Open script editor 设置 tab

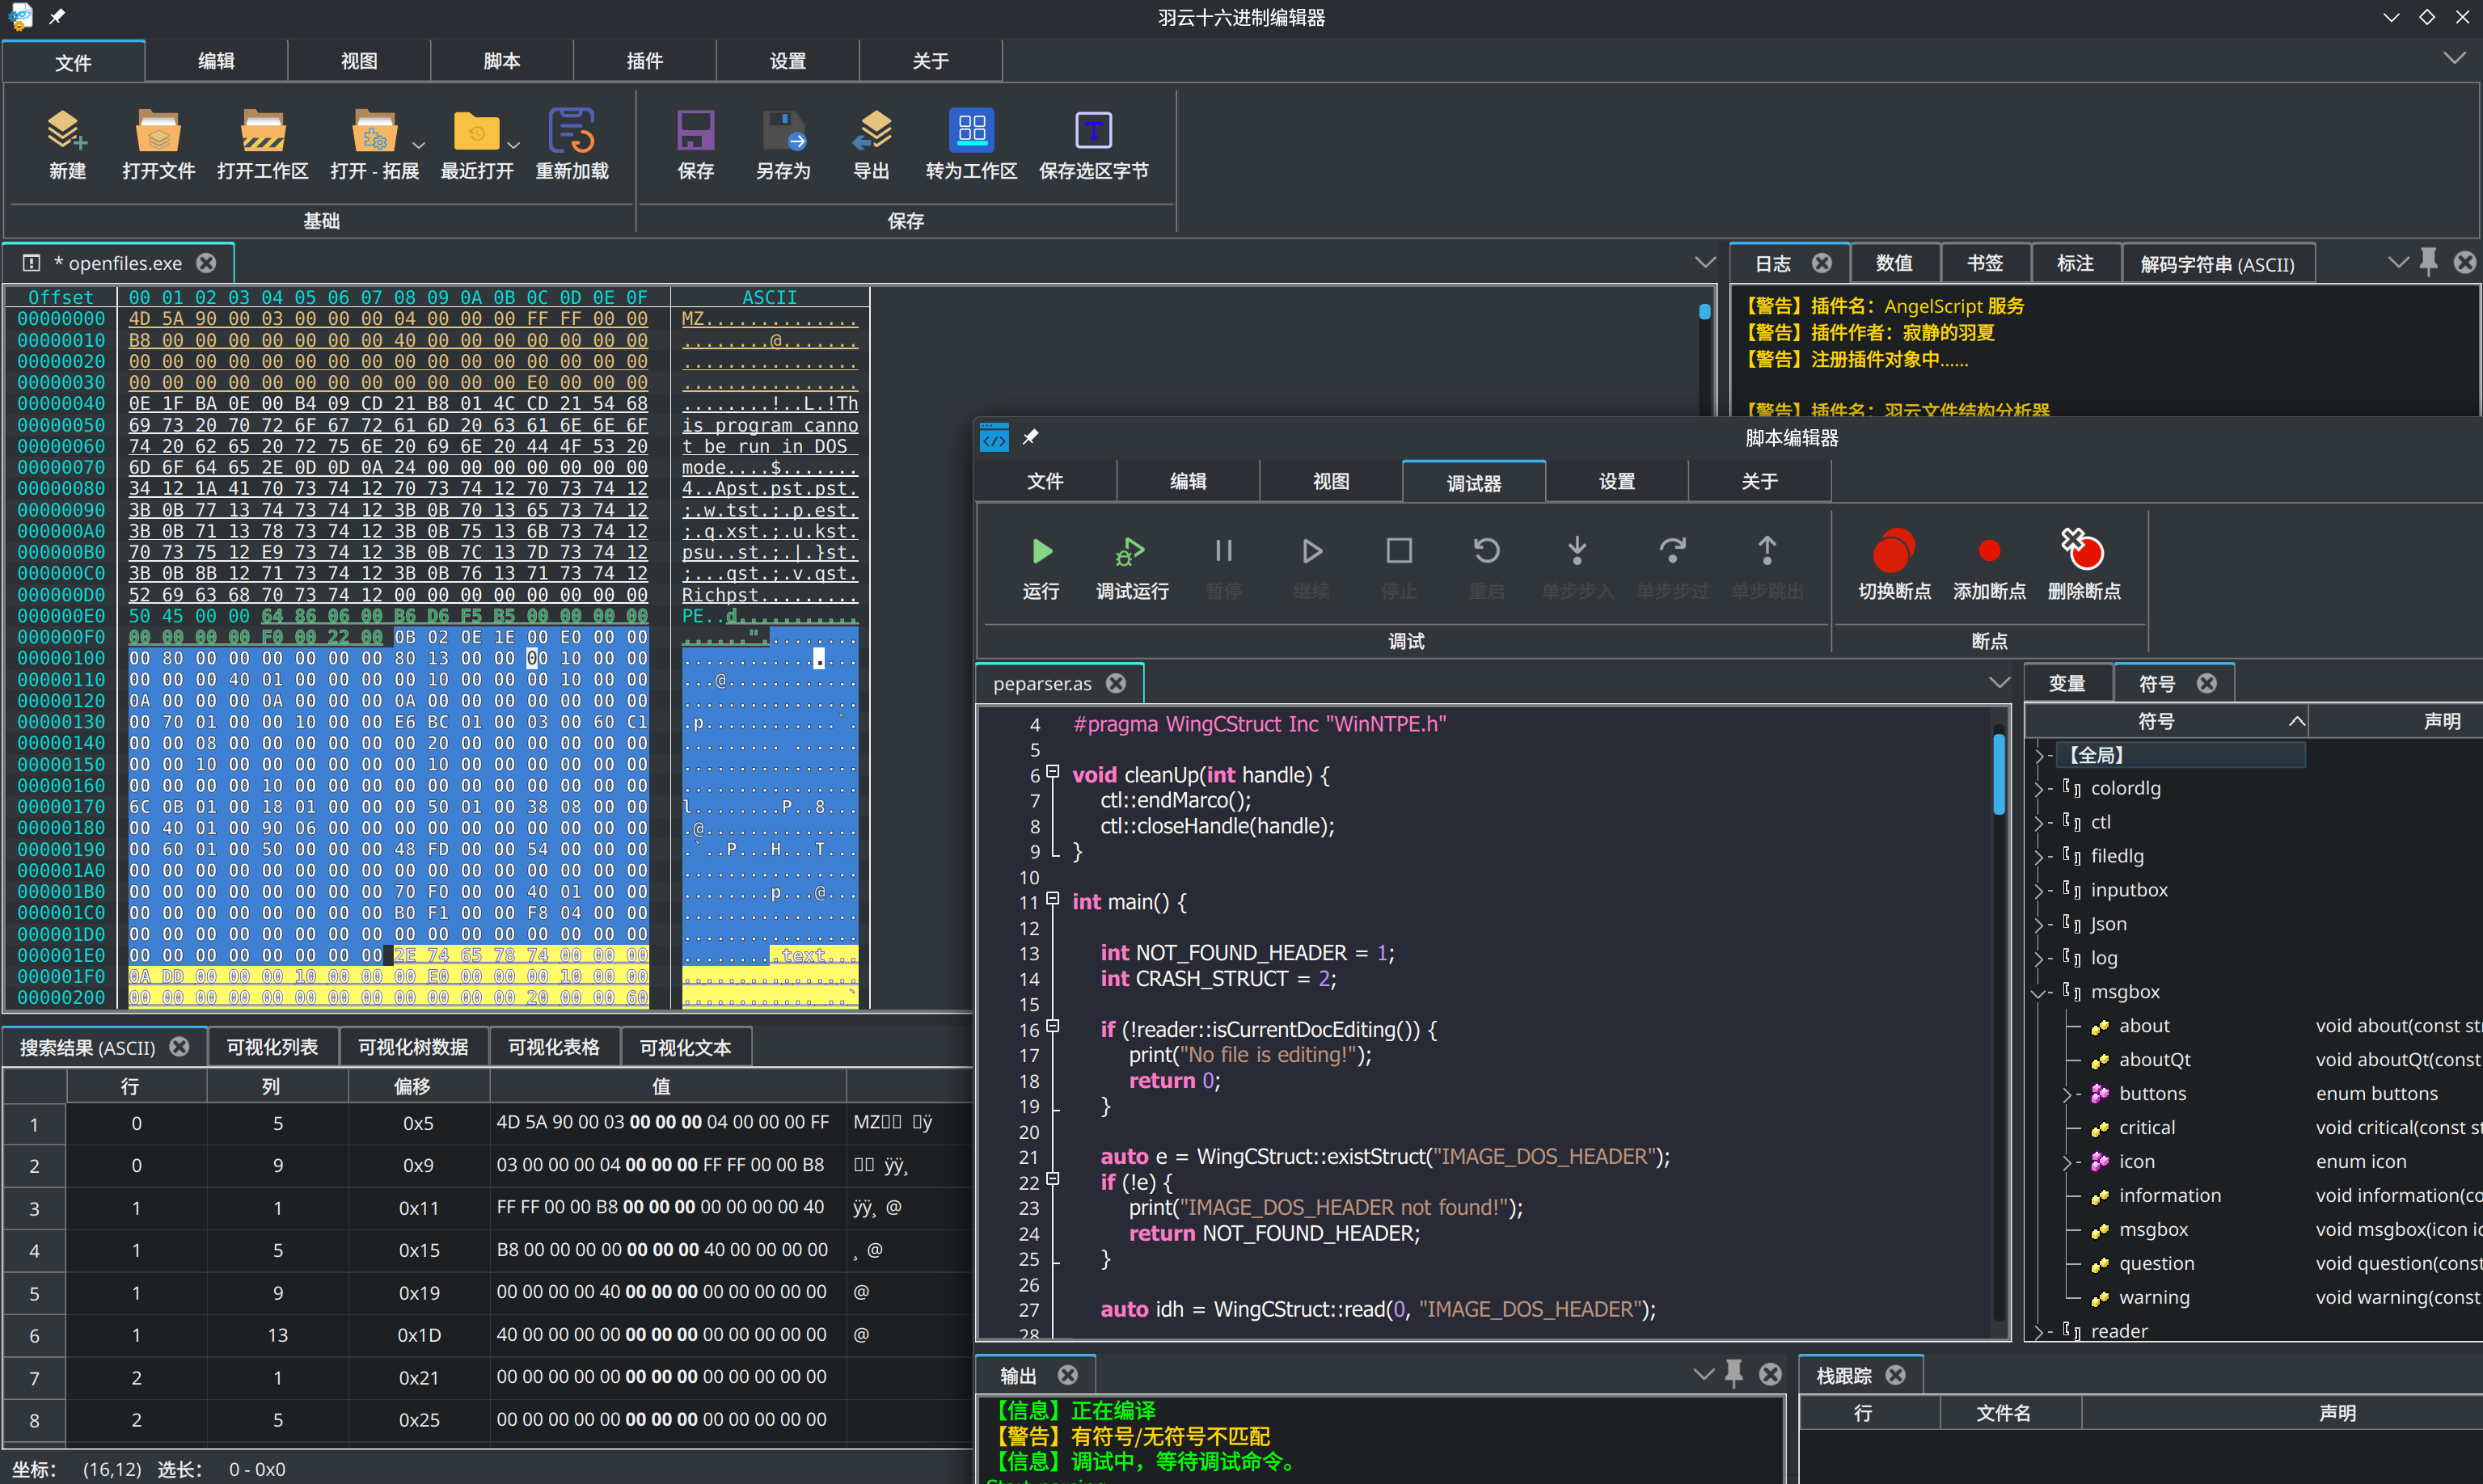point(1617,482)
